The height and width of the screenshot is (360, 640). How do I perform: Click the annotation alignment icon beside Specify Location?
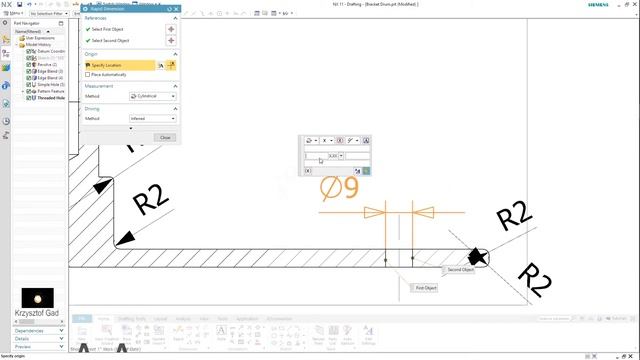point(171,65)
